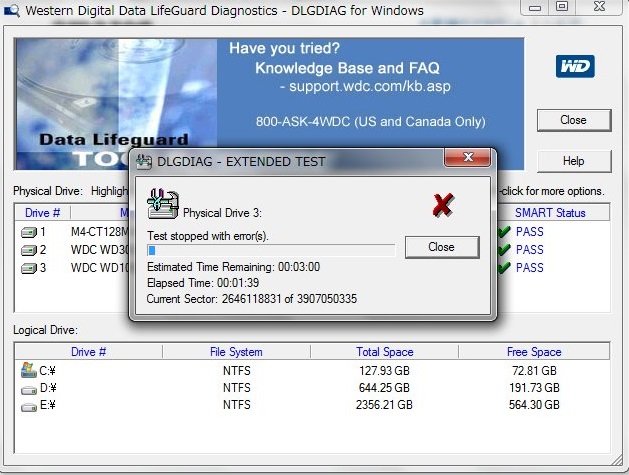Click the main window Close button
Image resolution: width=629 pixels, height=475 pixels.
click(x=574, y=120)
